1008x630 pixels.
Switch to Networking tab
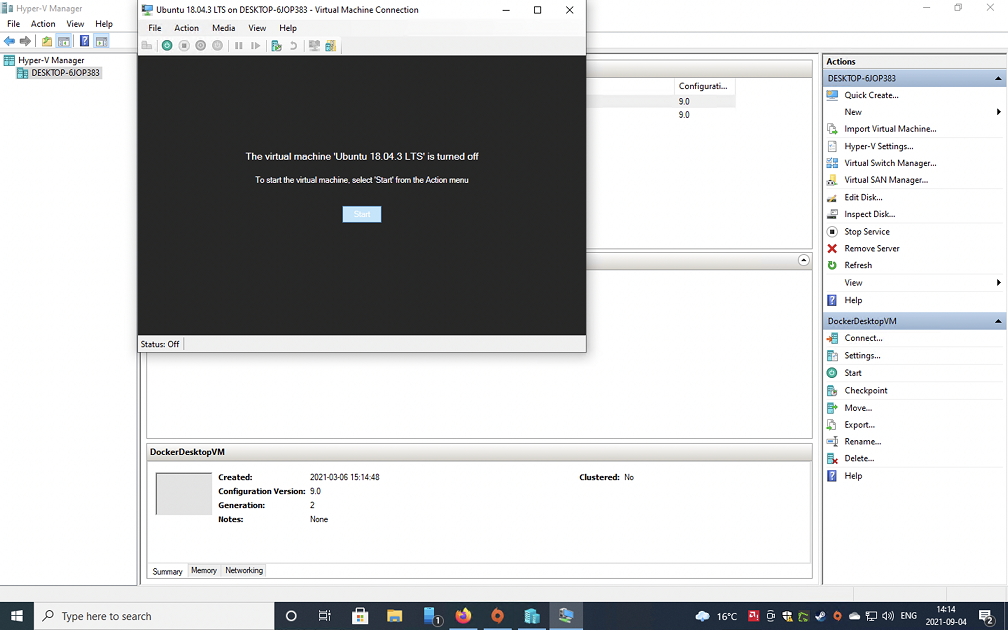point(244,570)
